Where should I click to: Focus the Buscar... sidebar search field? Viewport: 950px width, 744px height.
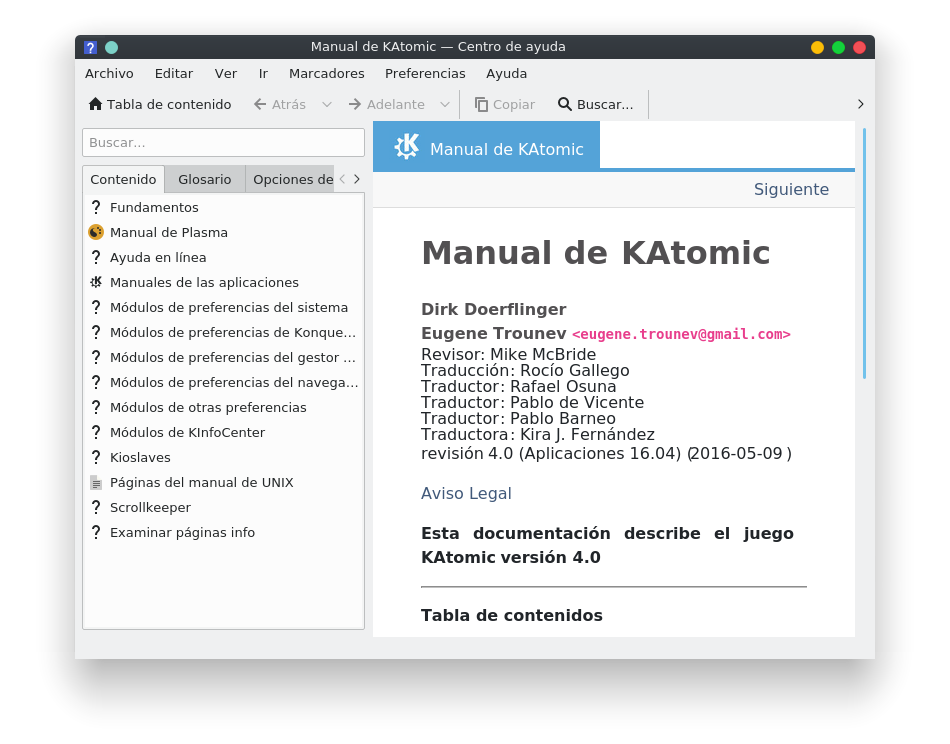coord(224,142)
